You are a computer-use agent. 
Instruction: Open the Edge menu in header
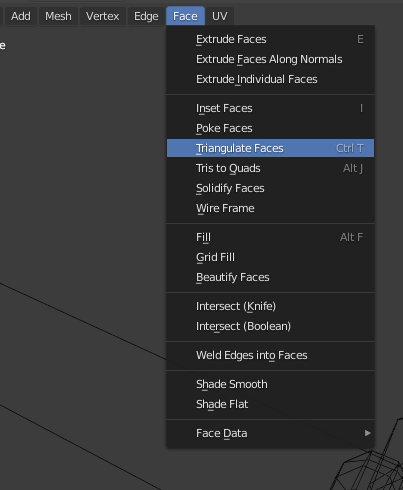tap(146, 16)
